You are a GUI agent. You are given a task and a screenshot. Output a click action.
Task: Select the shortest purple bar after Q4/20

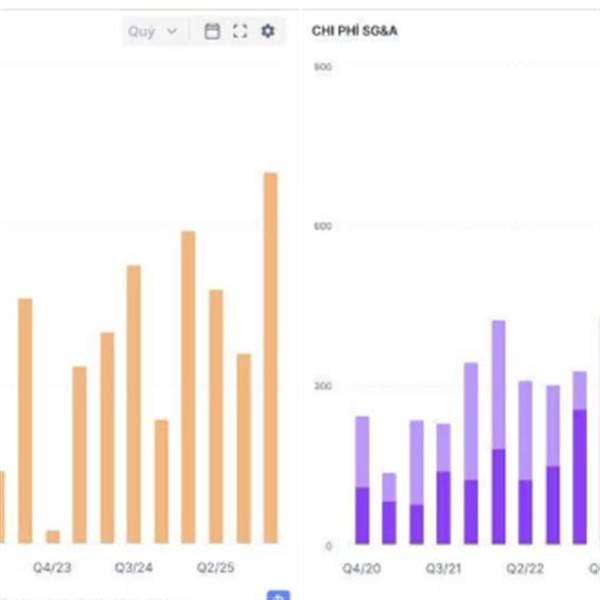coord(389,508)
